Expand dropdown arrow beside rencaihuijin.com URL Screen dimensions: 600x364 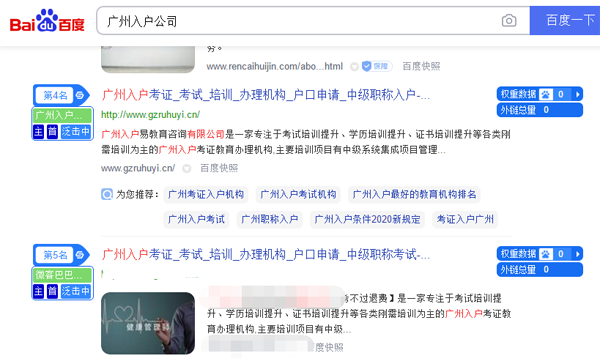[354, 67]
